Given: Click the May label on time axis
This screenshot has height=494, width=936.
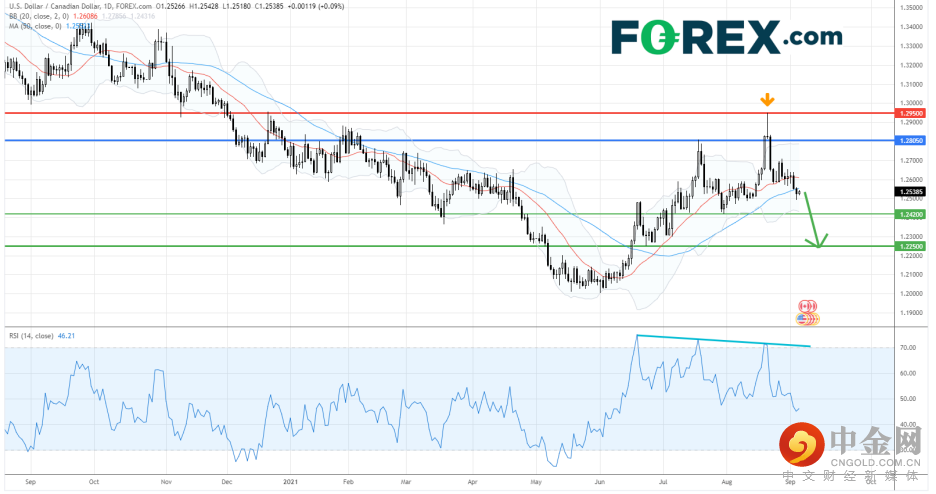Looking at the screenshot, I should click(x=535, y=481).
